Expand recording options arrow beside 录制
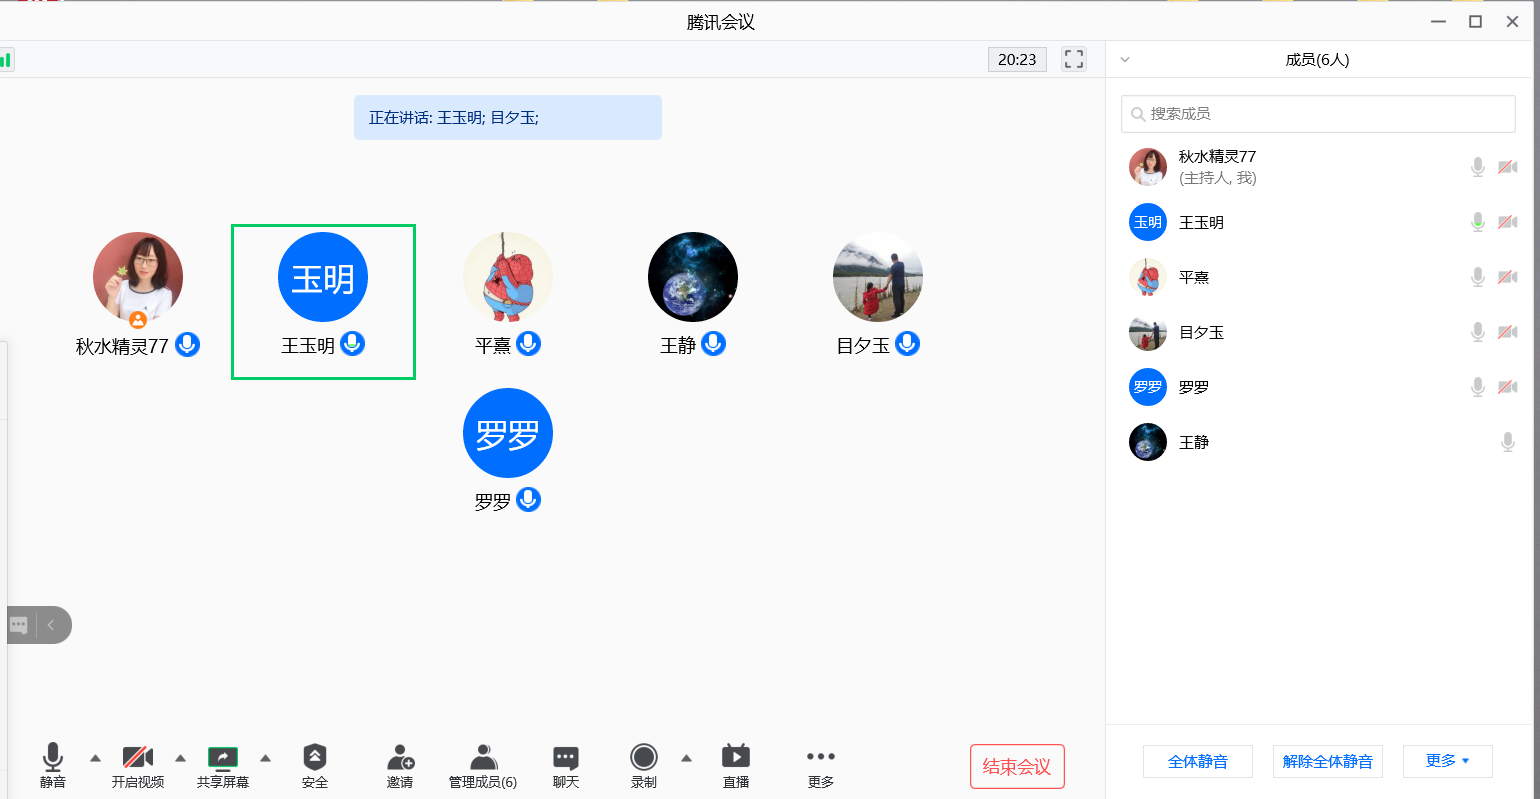Image resolution: width=1540 pixels, height=799 pixels. pyautogui.click(x=687, y=758)
